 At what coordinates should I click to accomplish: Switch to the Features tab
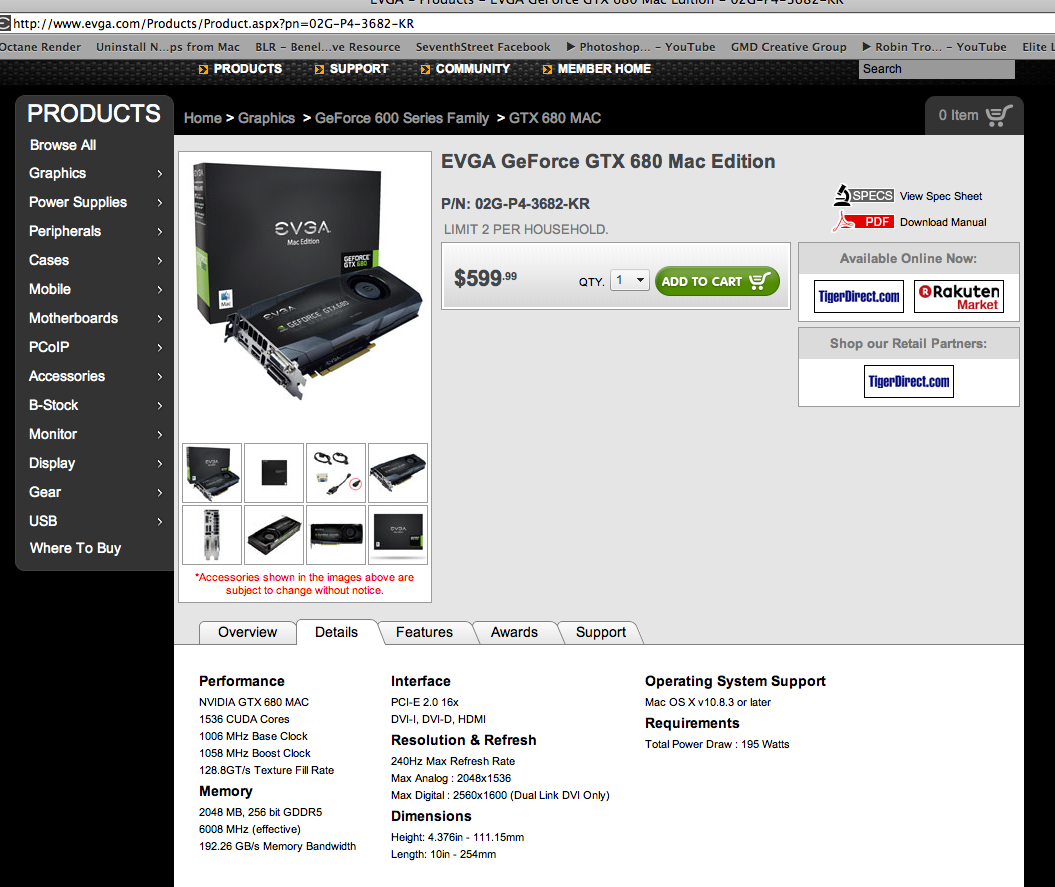[x=425, y=633]
